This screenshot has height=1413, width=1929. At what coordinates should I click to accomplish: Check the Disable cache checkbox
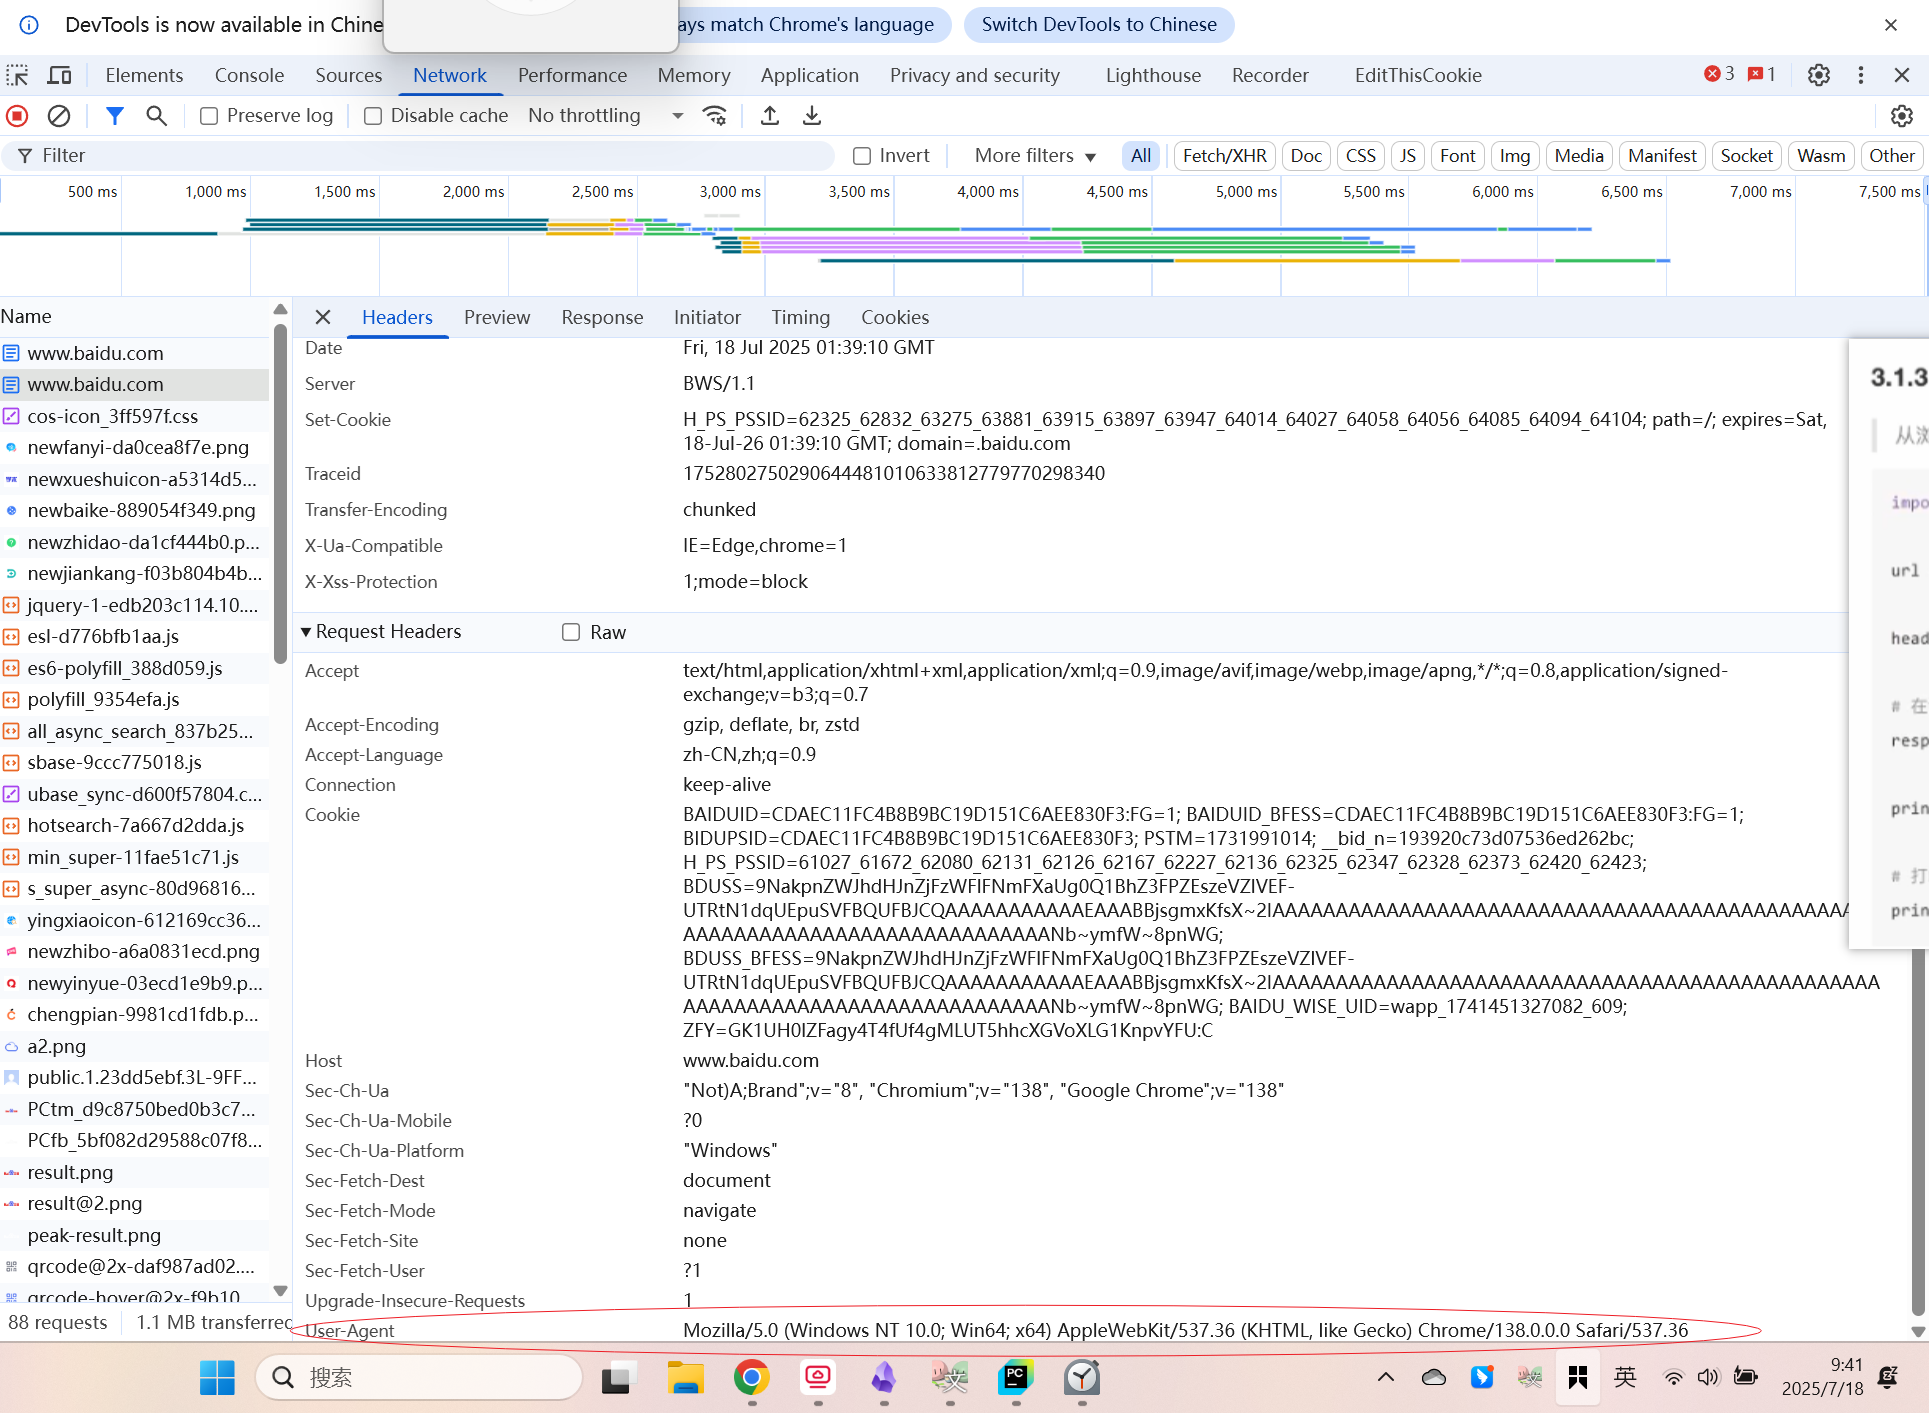(373, 116)
